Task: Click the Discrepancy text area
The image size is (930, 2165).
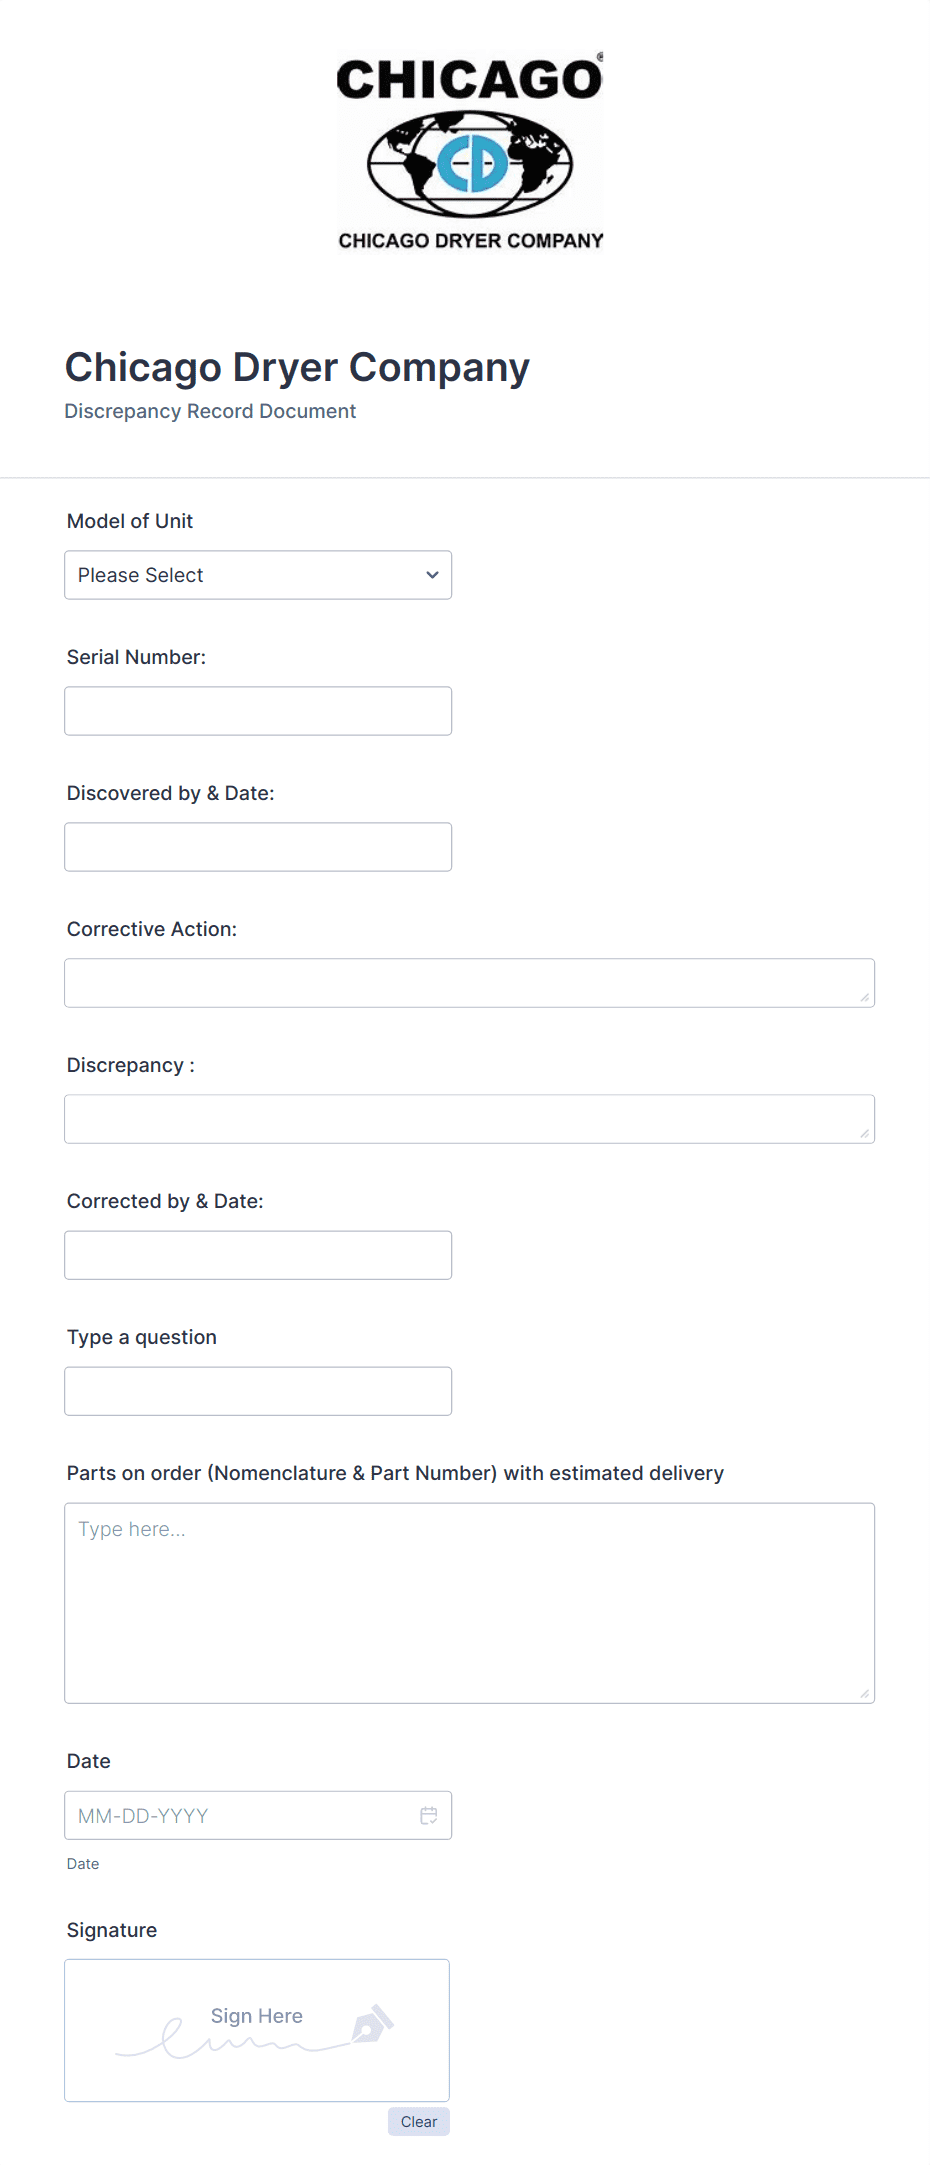Action: [x=469, y=1118]
